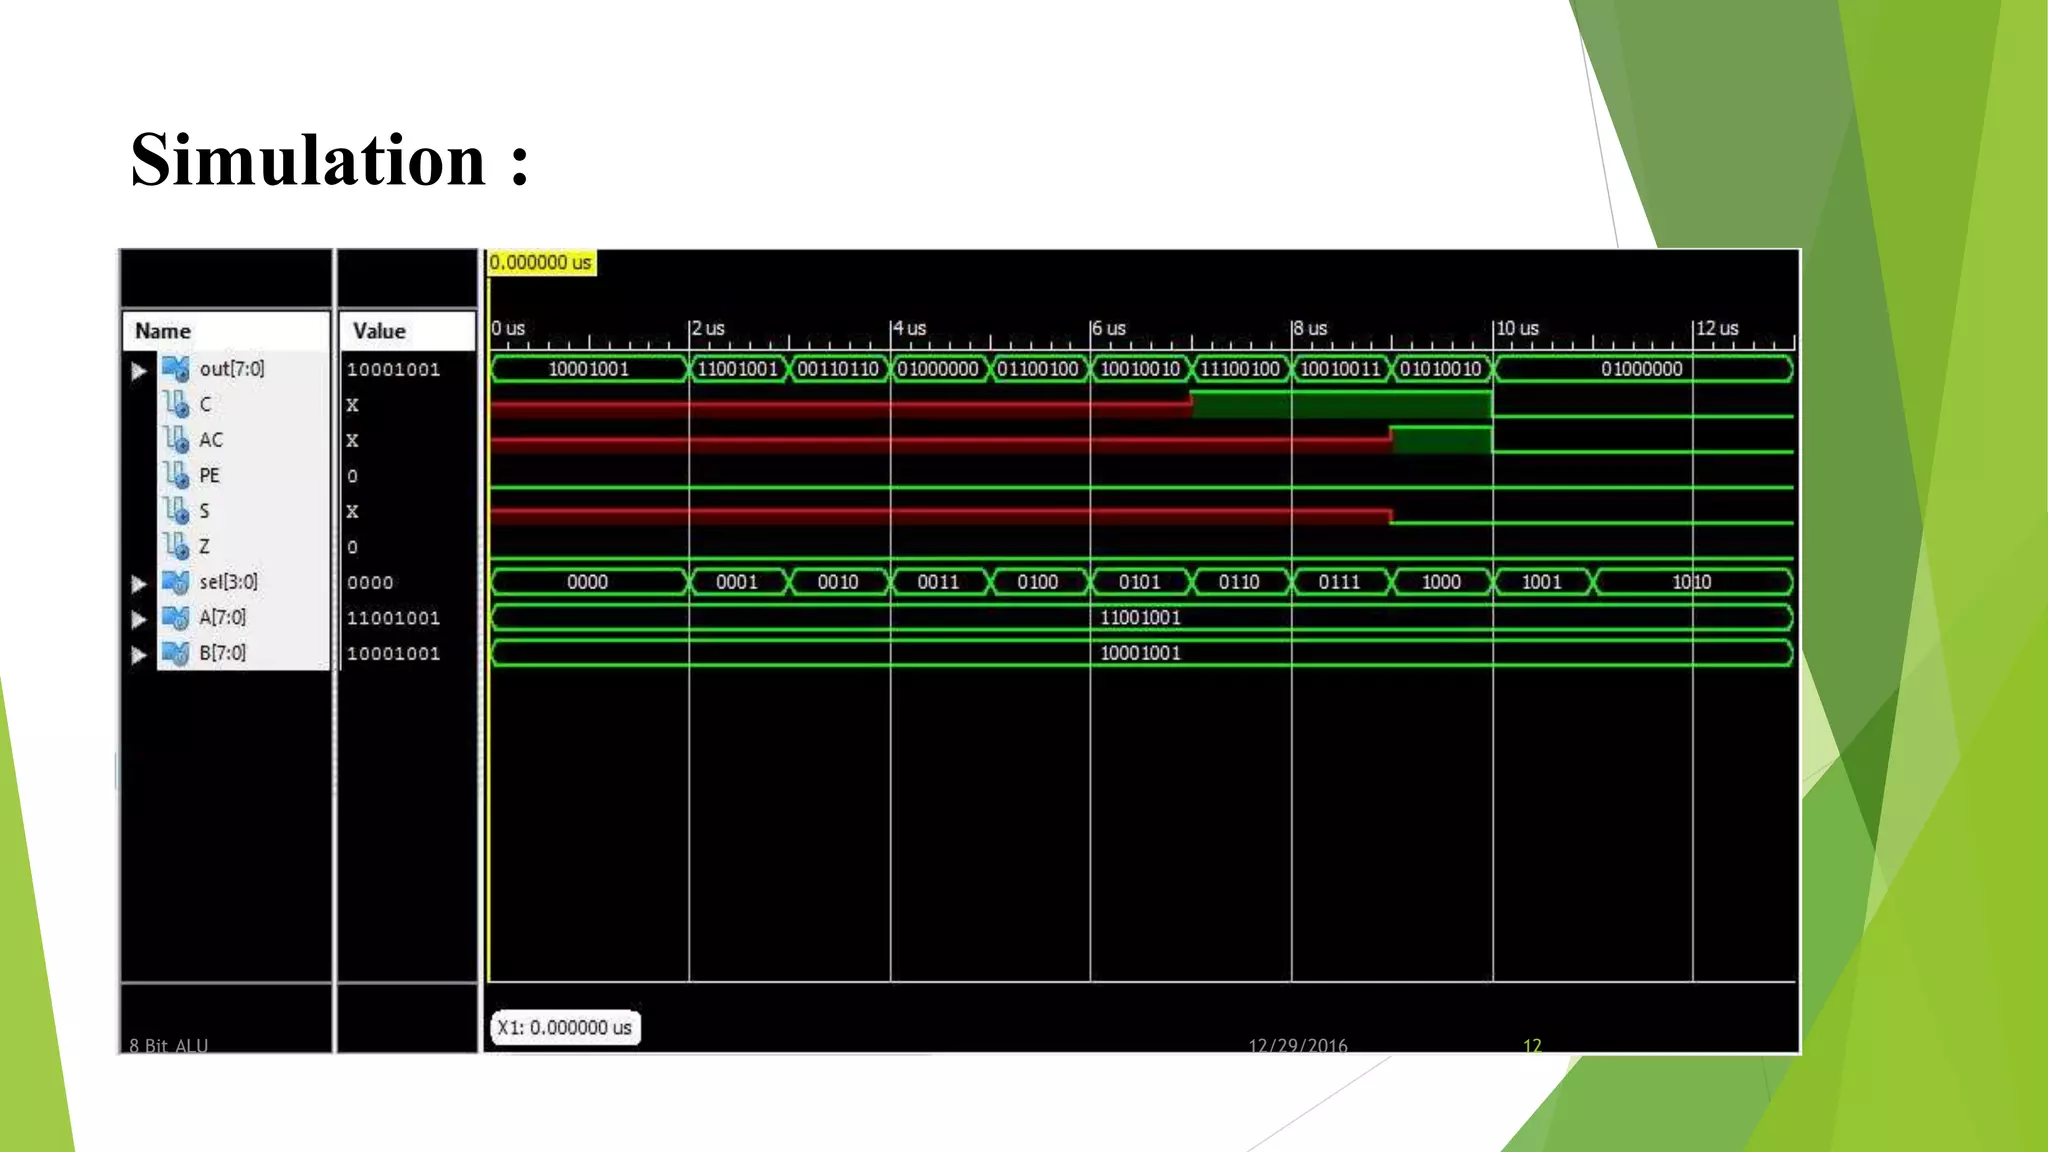
Task: Expand the B[7:0] bus signal
Action: [139, 655]
